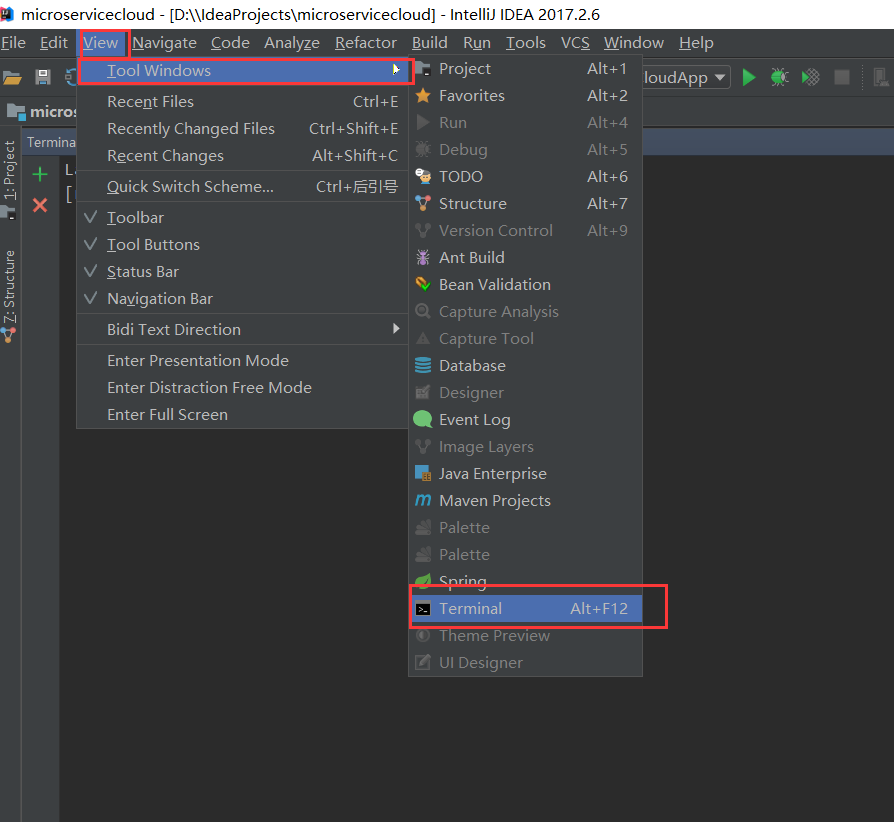The width and height of the screenshot is (894, 822).
Task: Open the Structure tool window entry
Action: click(526, 204)
